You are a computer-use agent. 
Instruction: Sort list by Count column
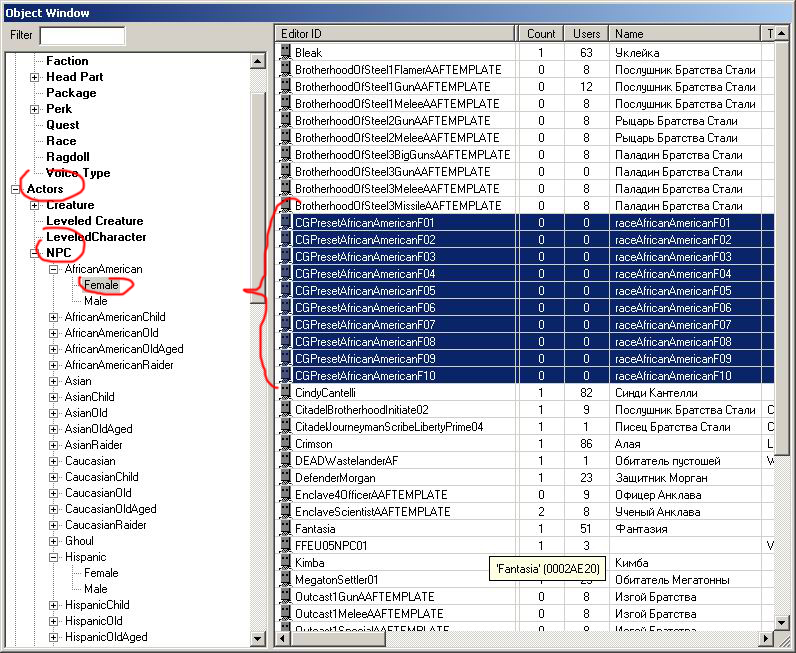click(x=541, y=34)
